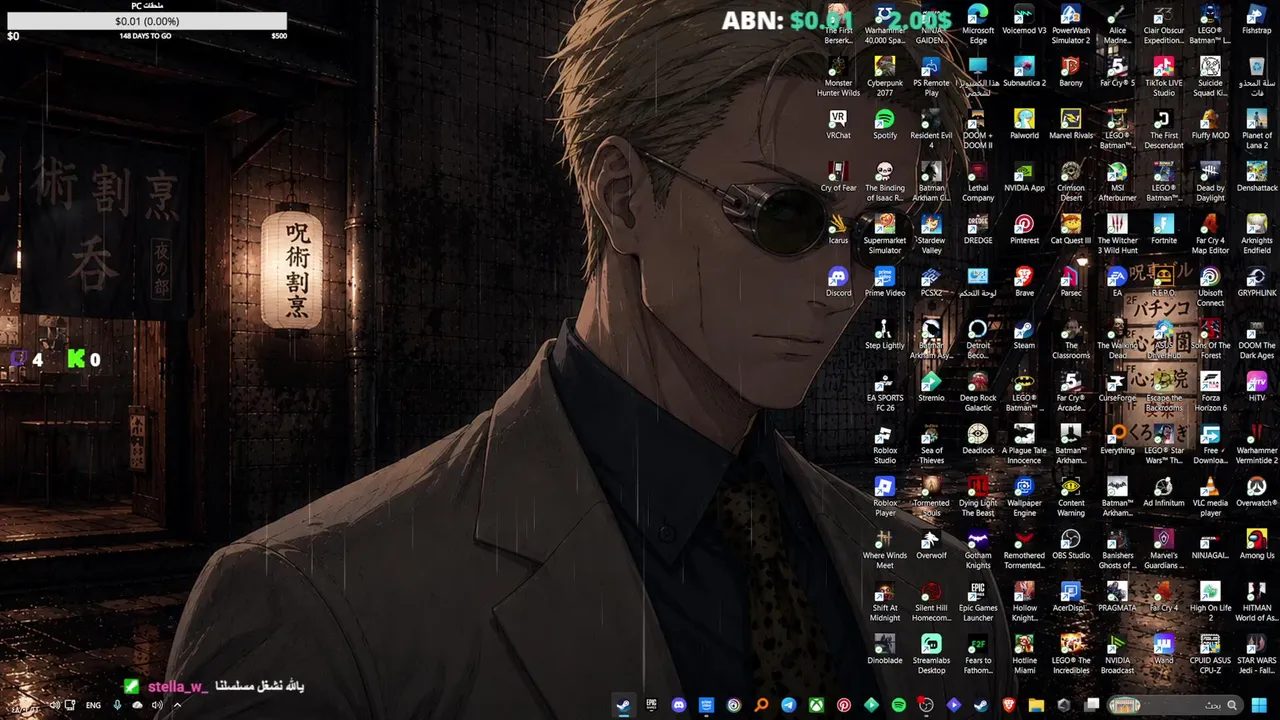Select the Among Us desktop icon
Screen dimensions: 1280x720
click(1257, 544)
